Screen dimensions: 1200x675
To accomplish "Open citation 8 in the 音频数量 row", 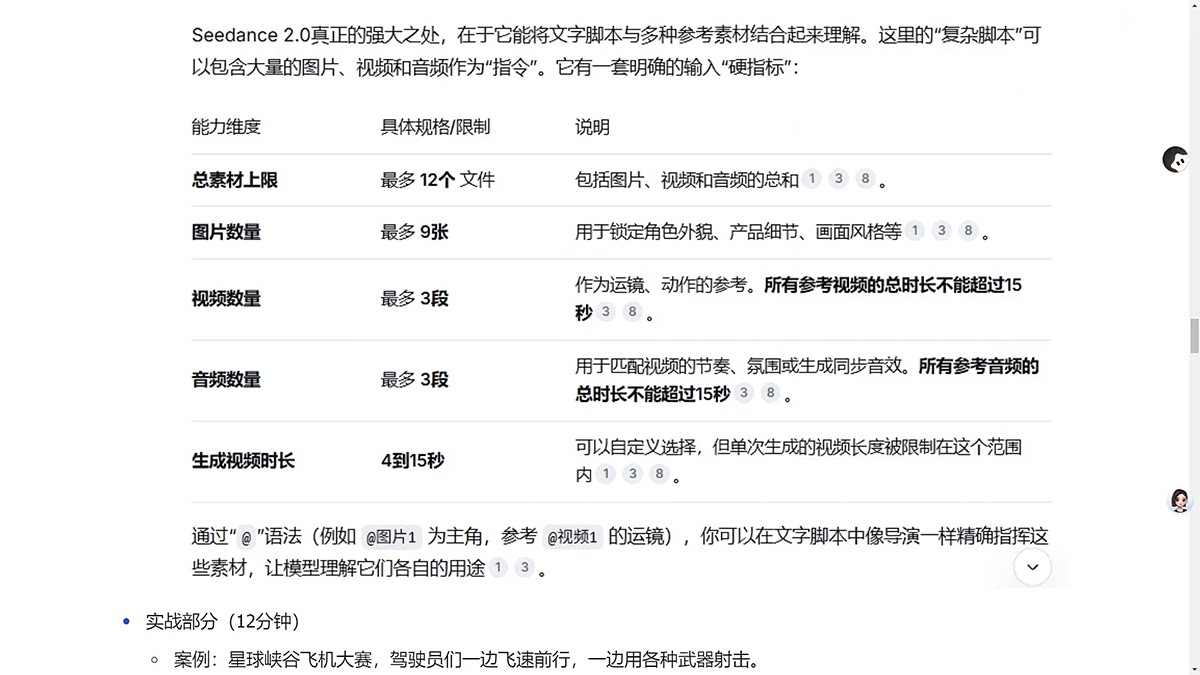I will [x=771, y=394].
